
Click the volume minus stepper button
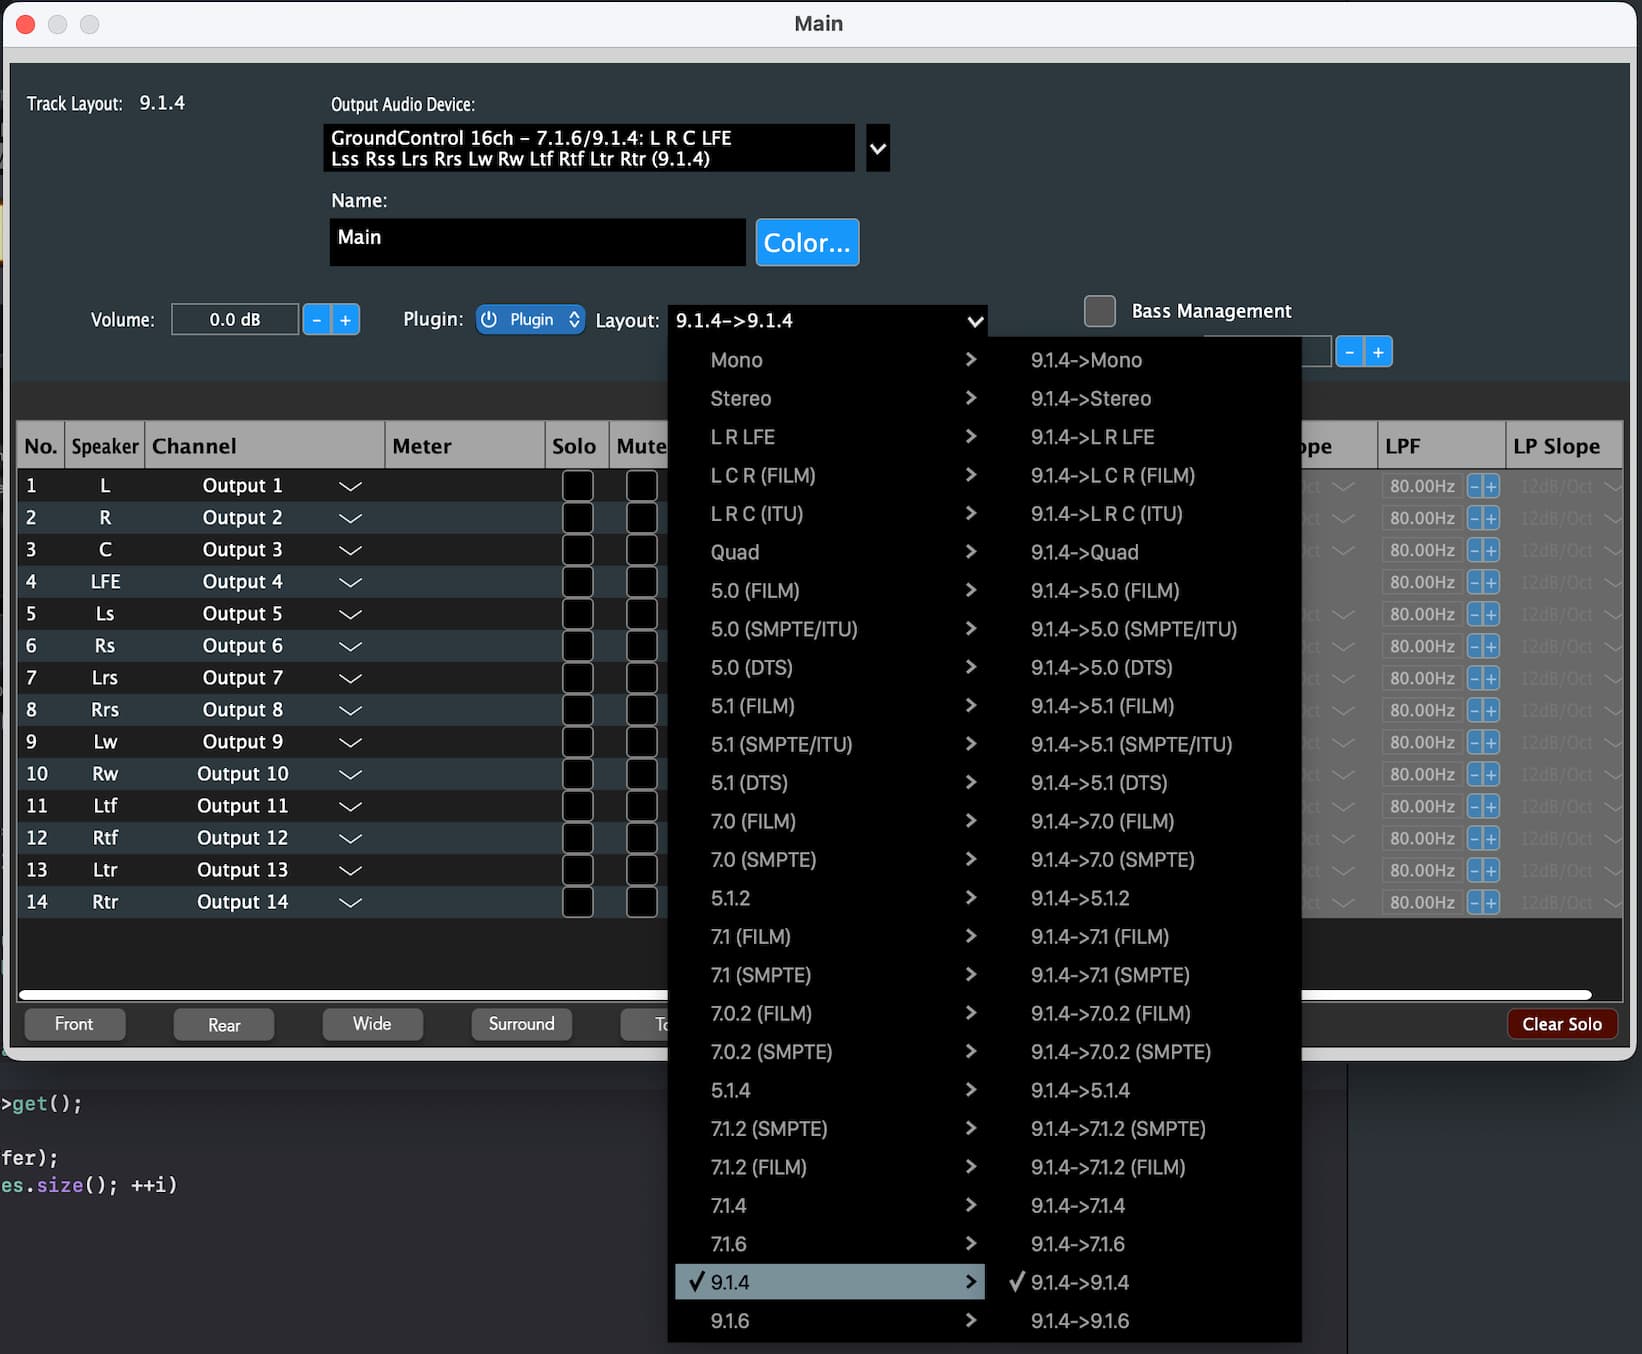click(317, 320)
